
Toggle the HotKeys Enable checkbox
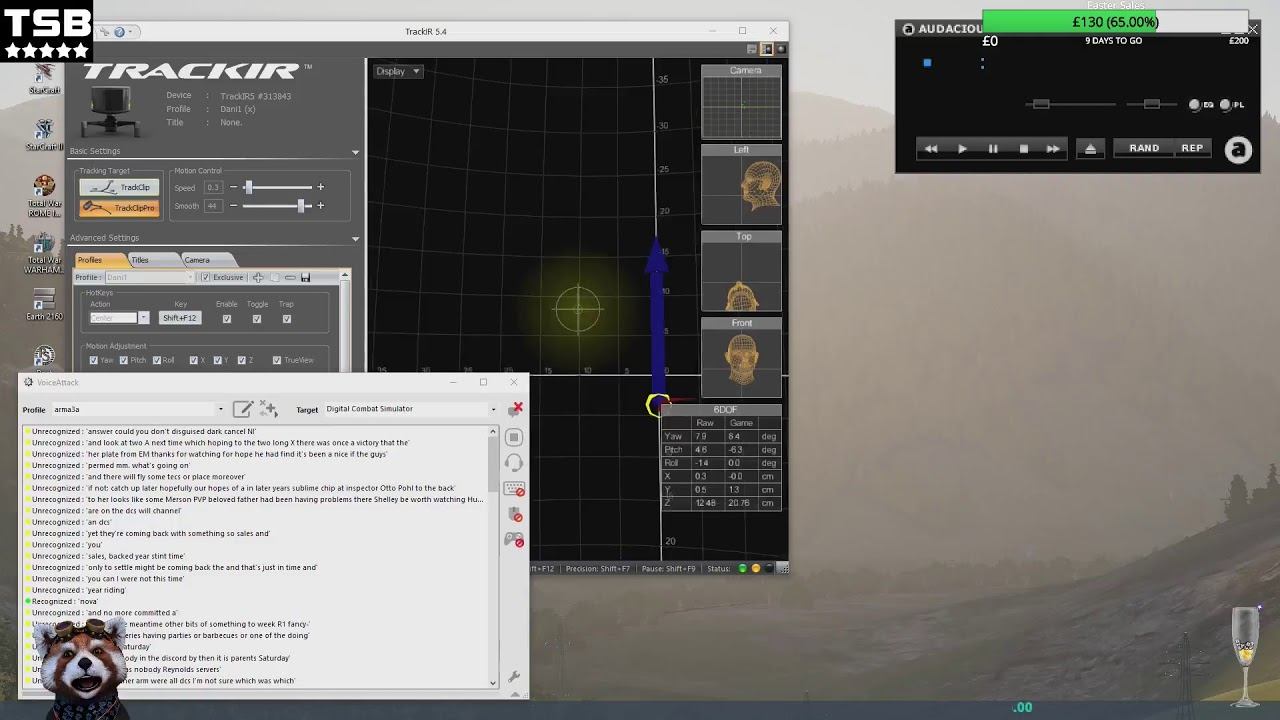pyautogui.click(x=227, y=319)
